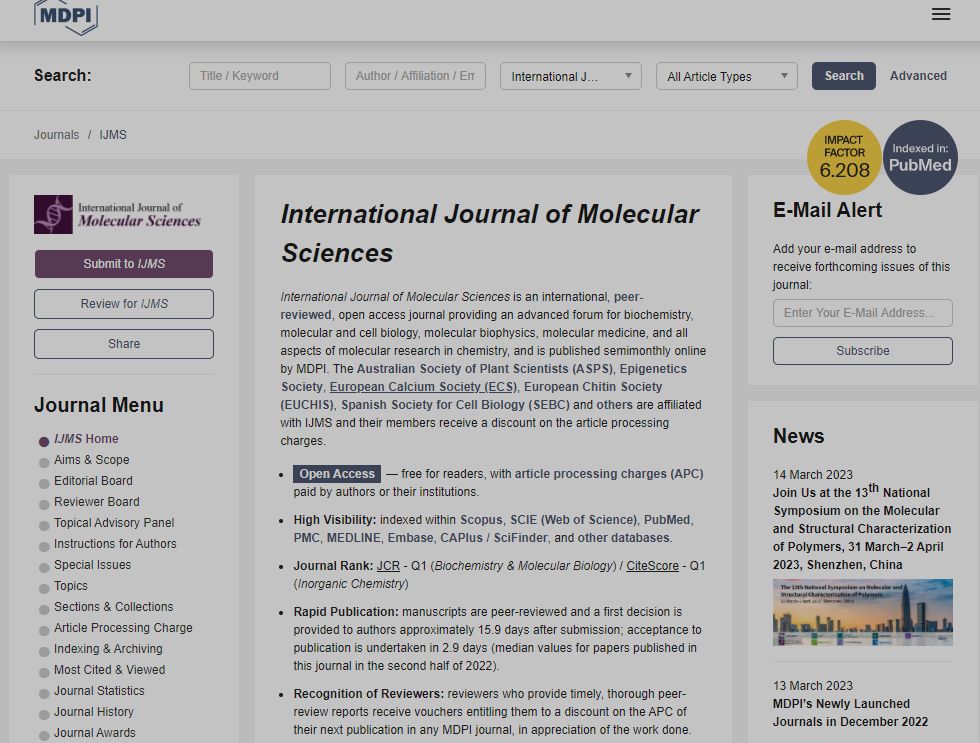Image resolution: width=980 pixels, height=743 pixels.
Task: Click the Subscribe button under E-Mail Alert
Action: click(x=862, y=350)
